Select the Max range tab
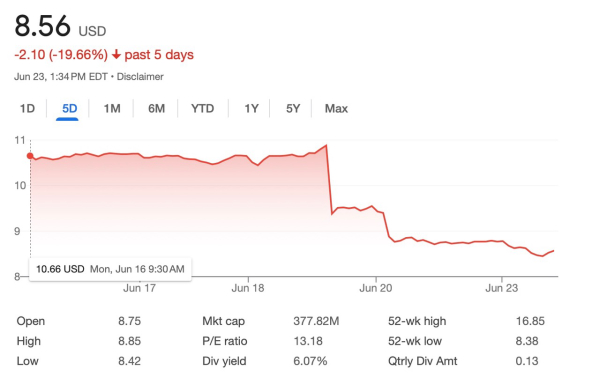 (336, 109)
